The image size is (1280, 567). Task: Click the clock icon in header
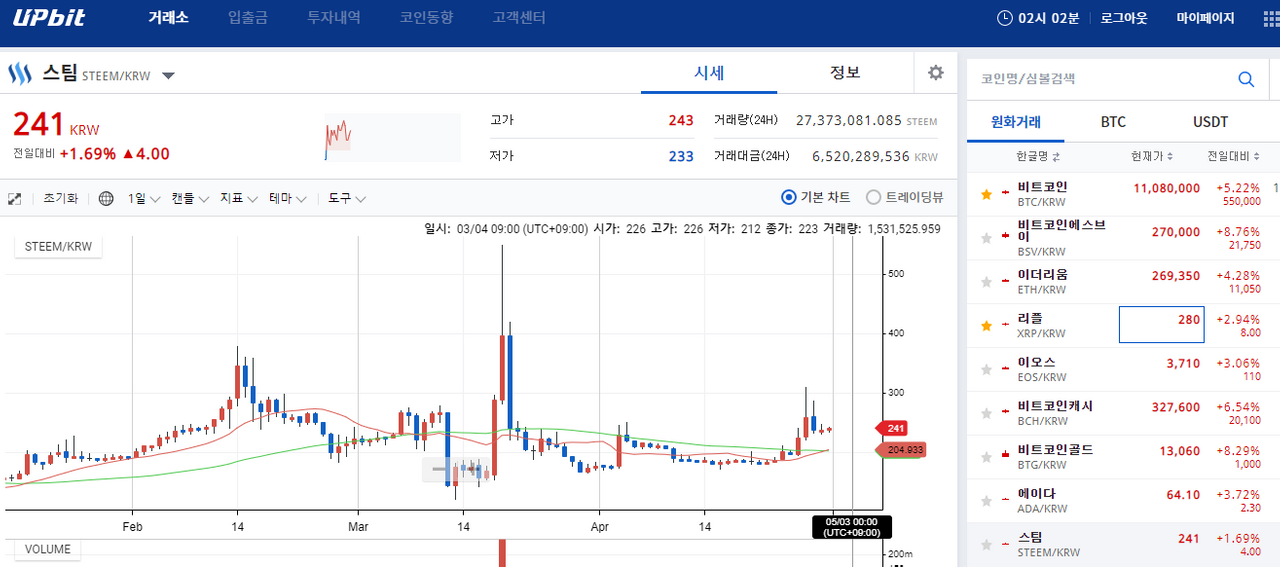1005,18
